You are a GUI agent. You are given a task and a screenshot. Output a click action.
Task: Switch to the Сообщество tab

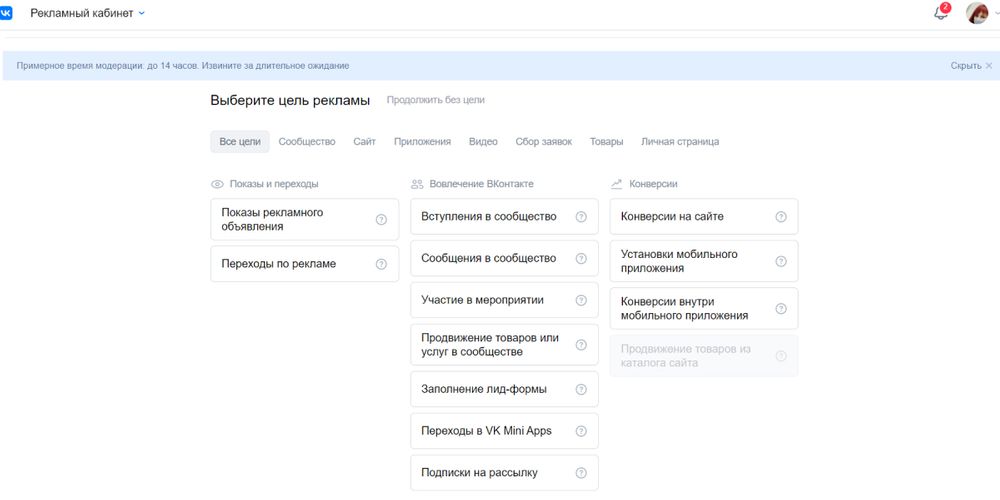click(307, 142)
